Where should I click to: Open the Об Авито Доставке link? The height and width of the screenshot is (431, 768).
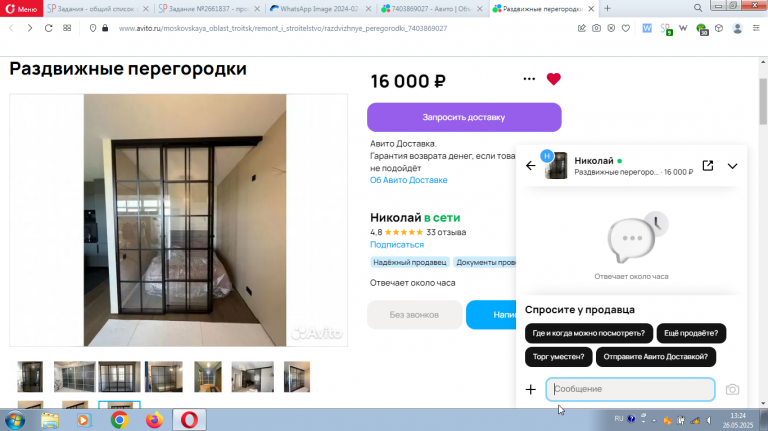(408, 180)
